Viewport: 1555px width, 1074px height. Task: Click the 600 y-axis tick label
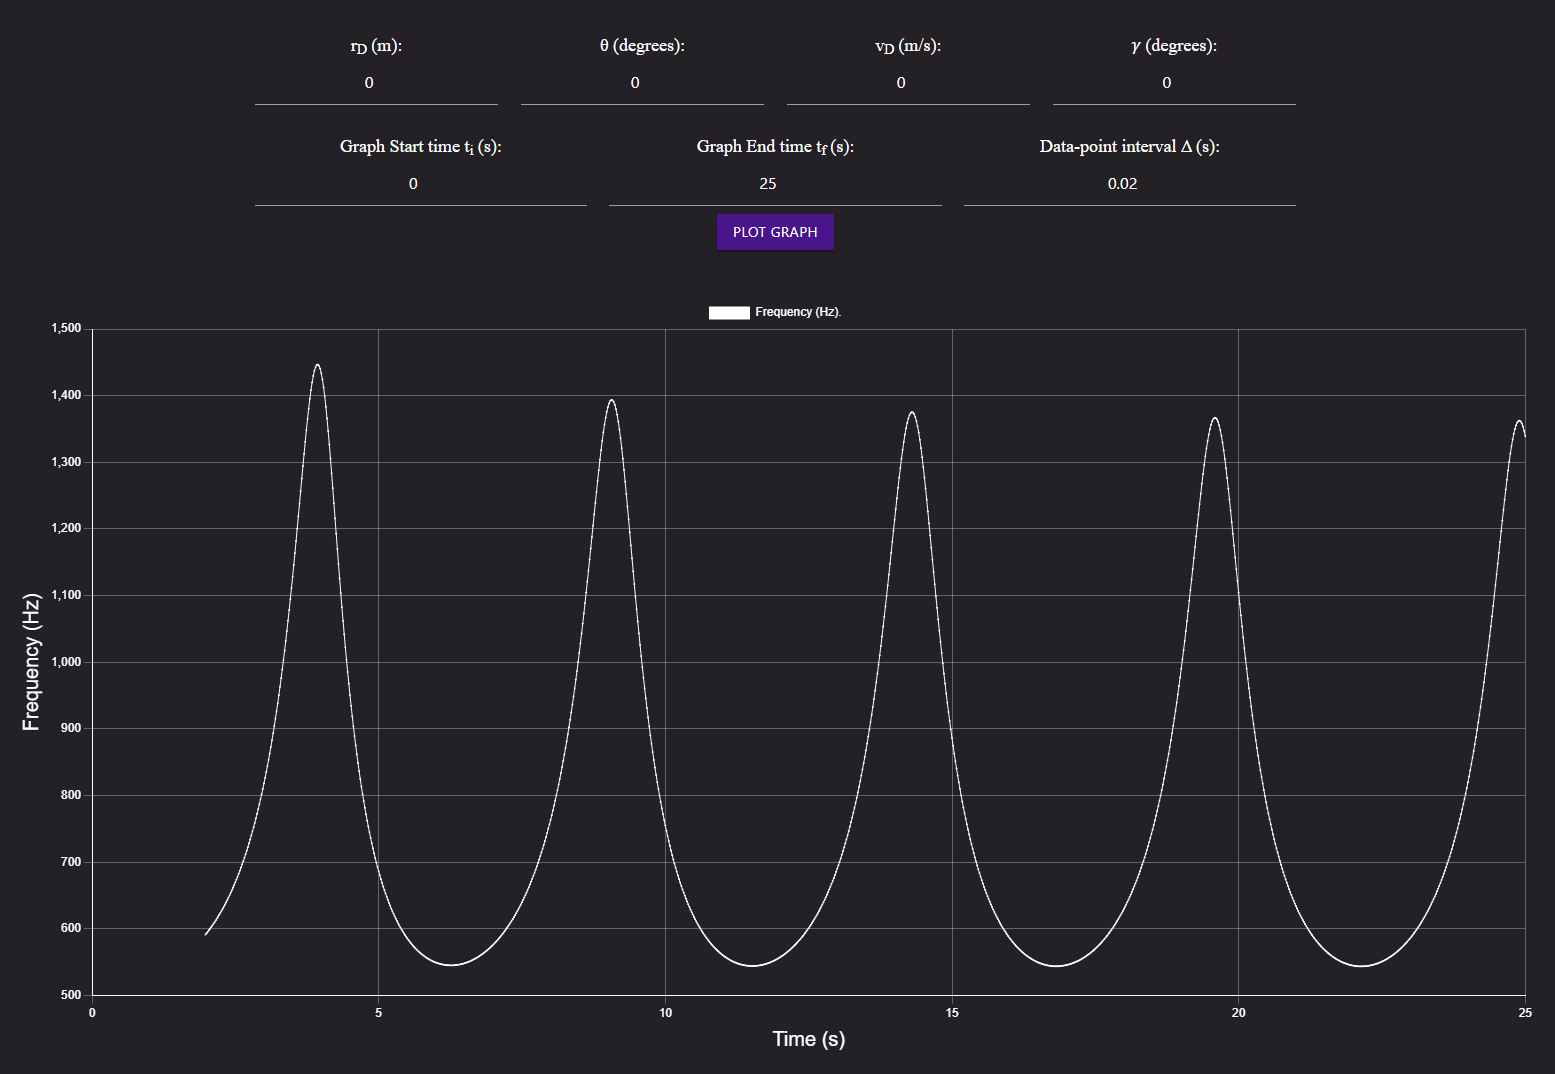70,929
